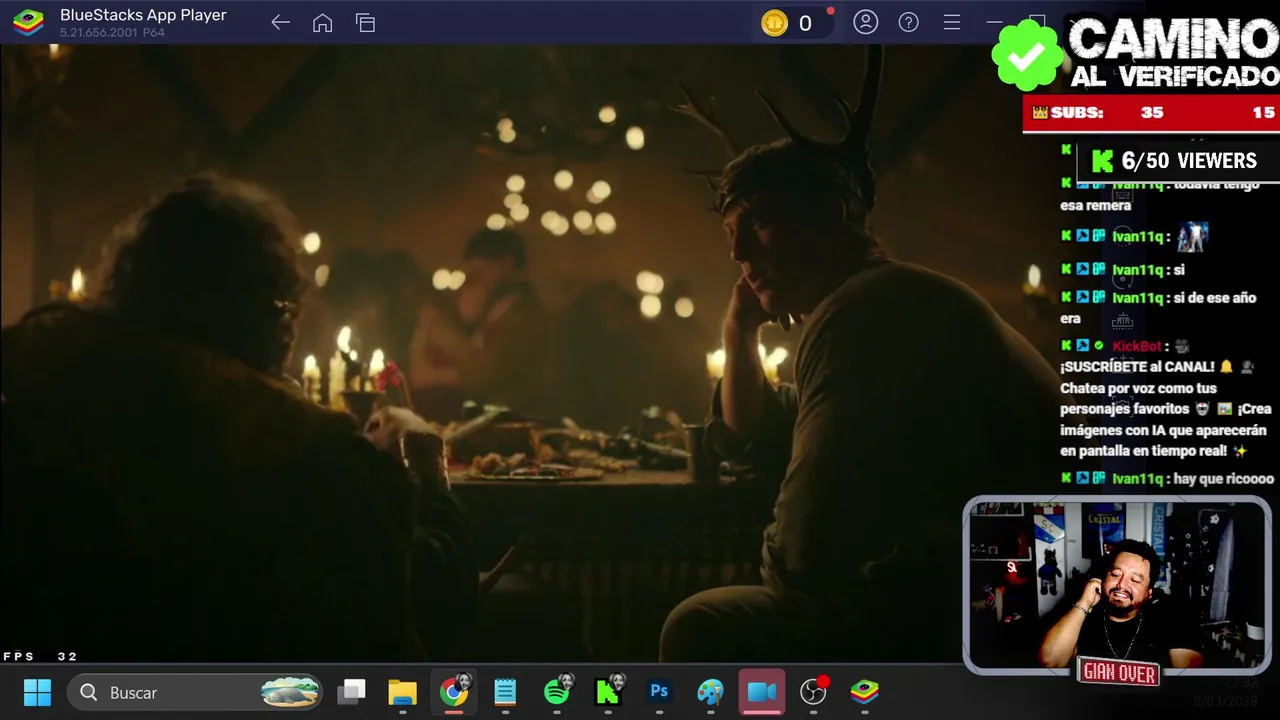Open the BlueStacks help menu
1280x720 pixels.
pos(909,22)
